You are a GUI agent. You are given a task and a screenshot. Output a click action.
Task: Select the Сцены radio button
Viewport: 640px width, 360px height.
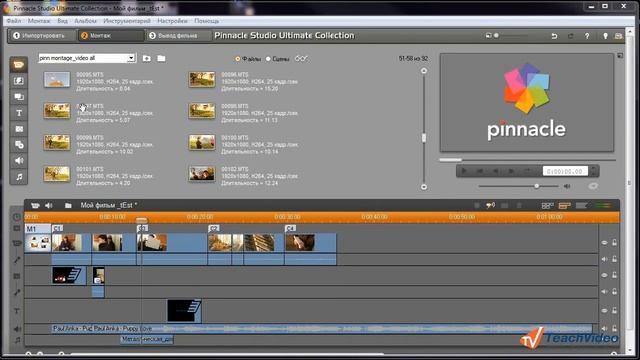(268, 59)
